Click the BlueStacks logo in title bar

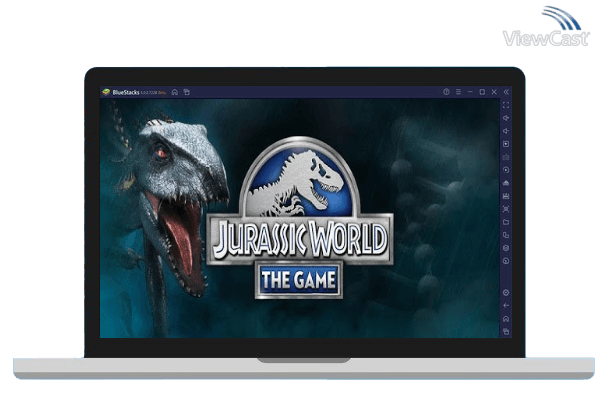(x=106, y=92)
